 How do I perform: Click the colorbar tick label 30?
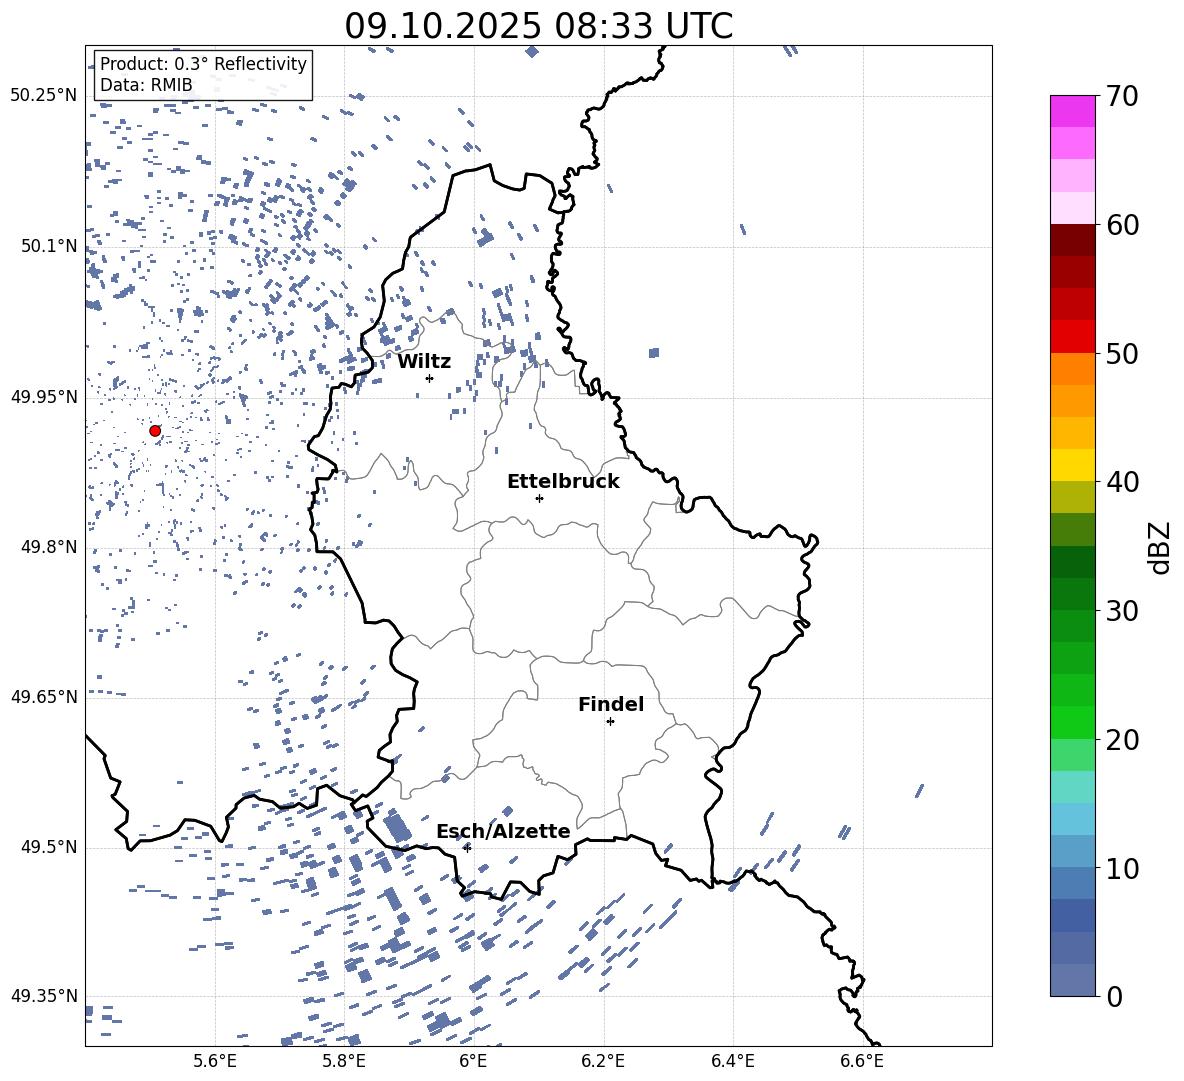pyautogui.click(x=1123, y=611)
